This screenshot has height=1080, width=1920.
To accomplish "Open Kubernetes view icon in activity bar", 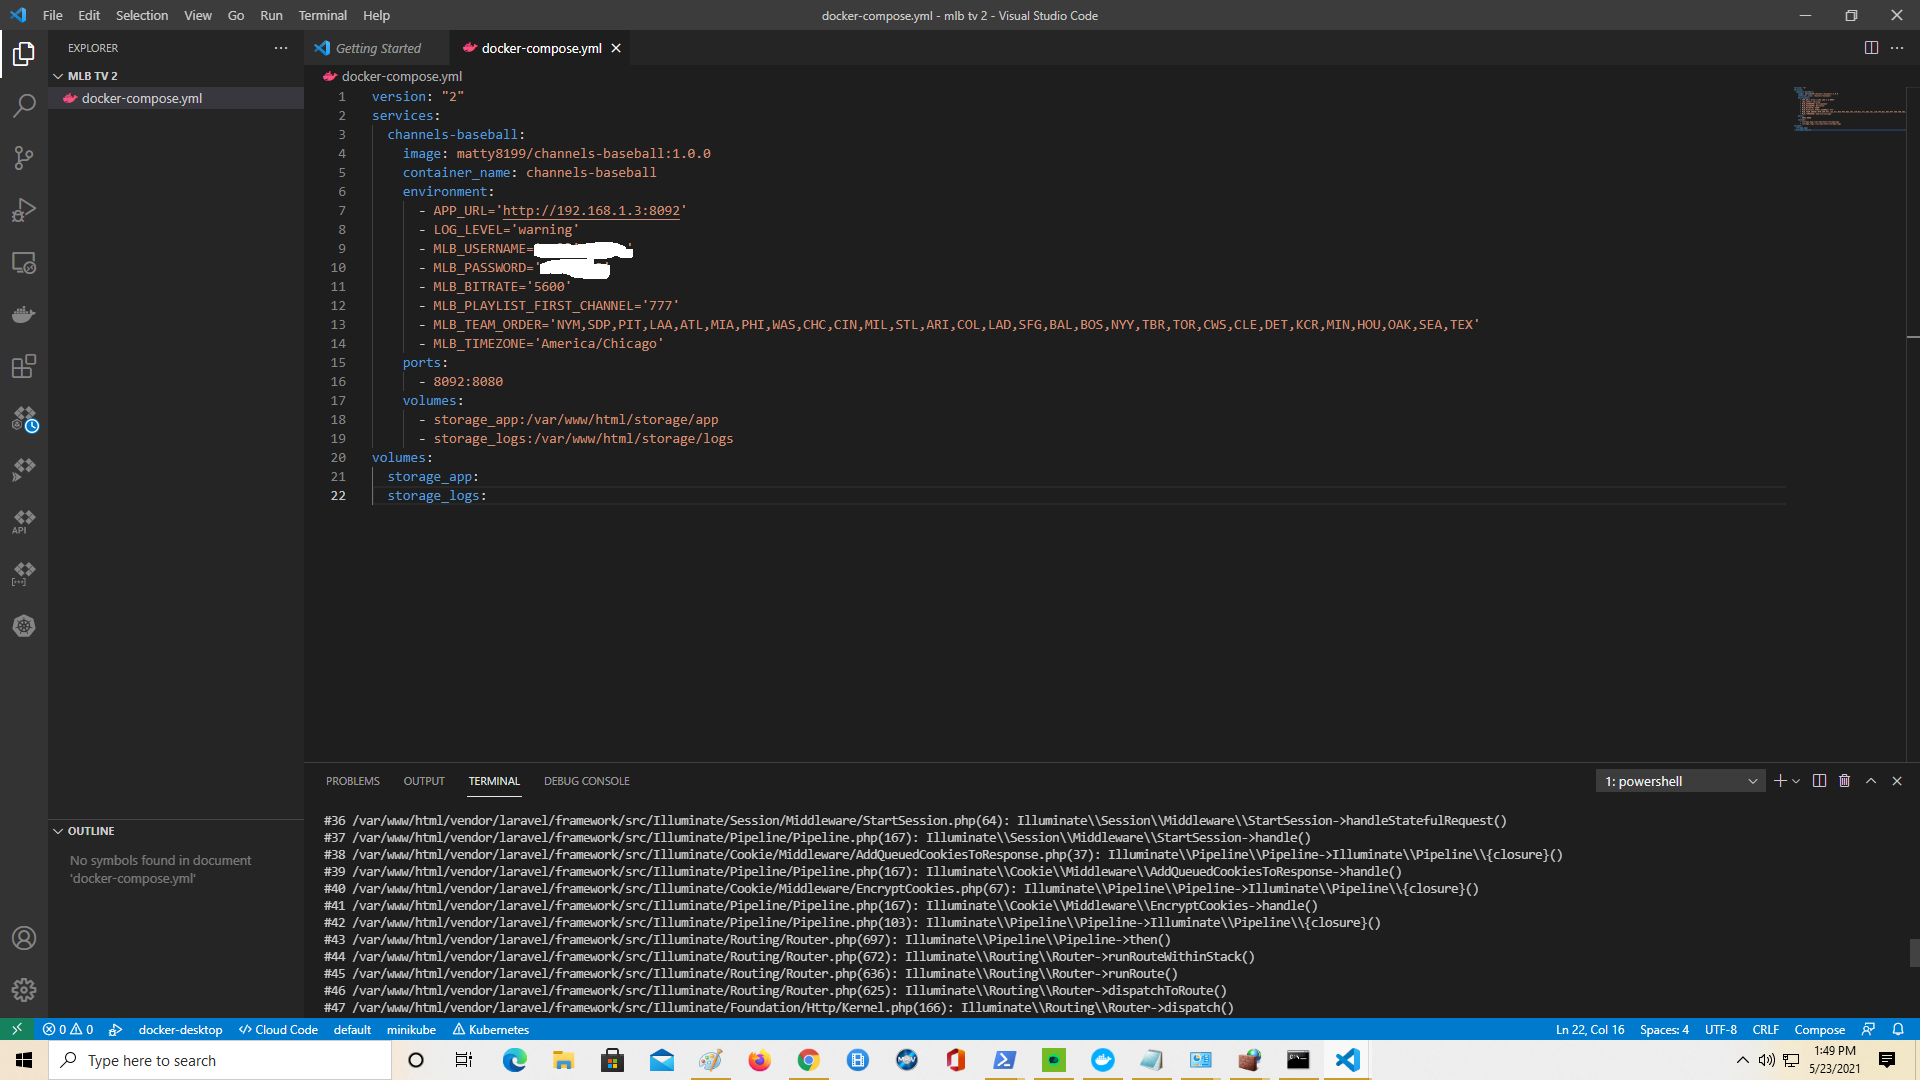I will point(24,626).
